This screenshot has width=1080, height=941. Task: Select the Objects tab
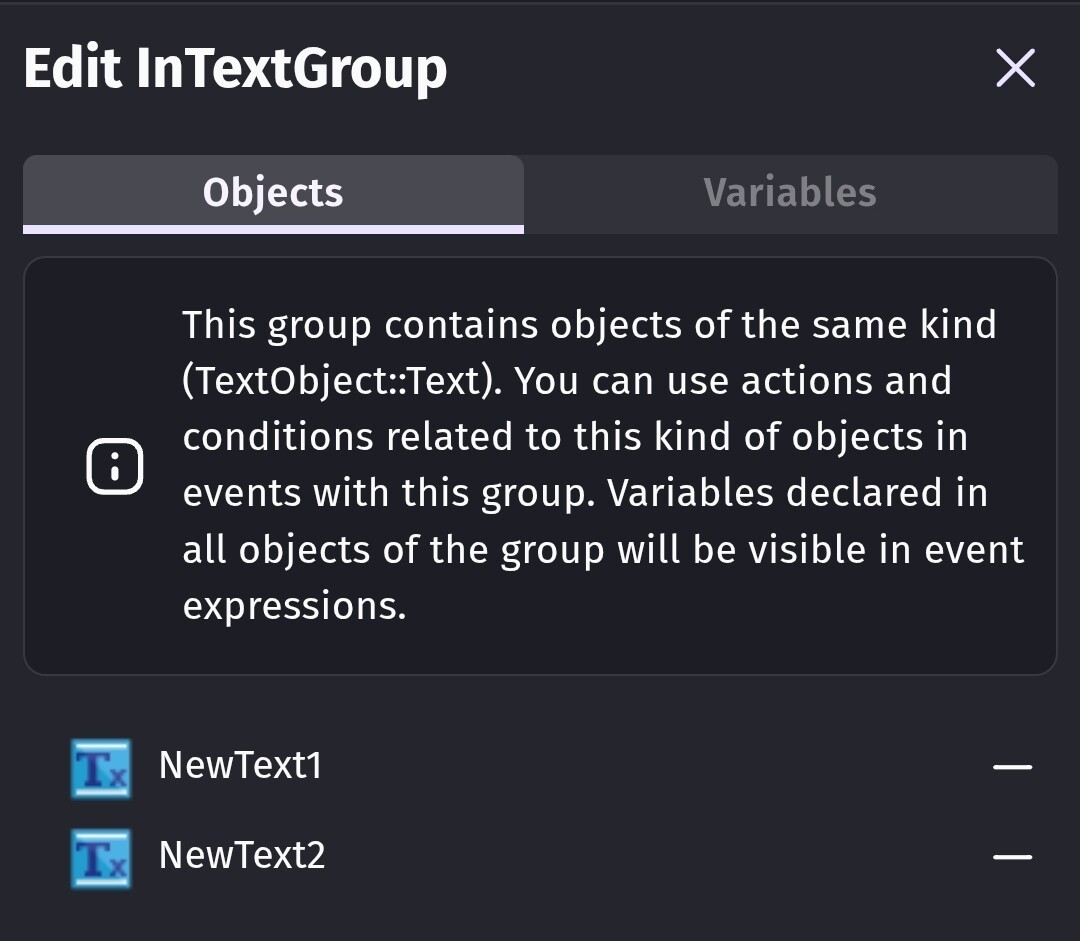click(x=273, y=192)
